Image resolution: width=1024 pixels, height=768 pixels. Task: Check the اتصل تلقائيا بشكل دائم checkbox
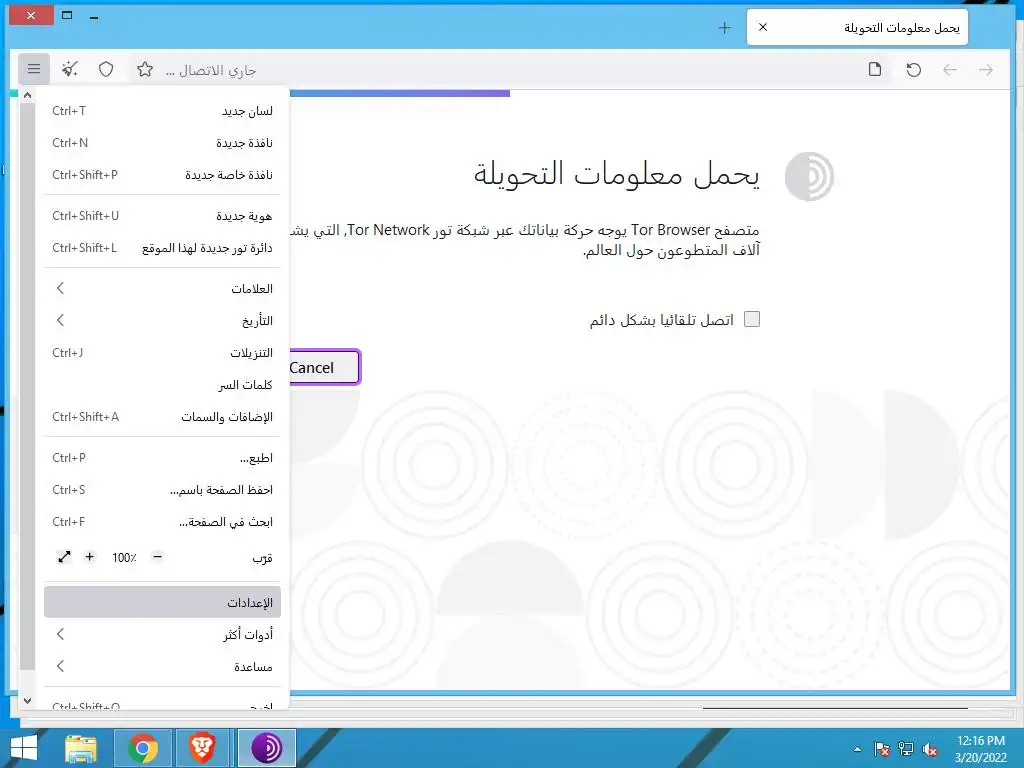pyautogui.click(x=752, y=319)
